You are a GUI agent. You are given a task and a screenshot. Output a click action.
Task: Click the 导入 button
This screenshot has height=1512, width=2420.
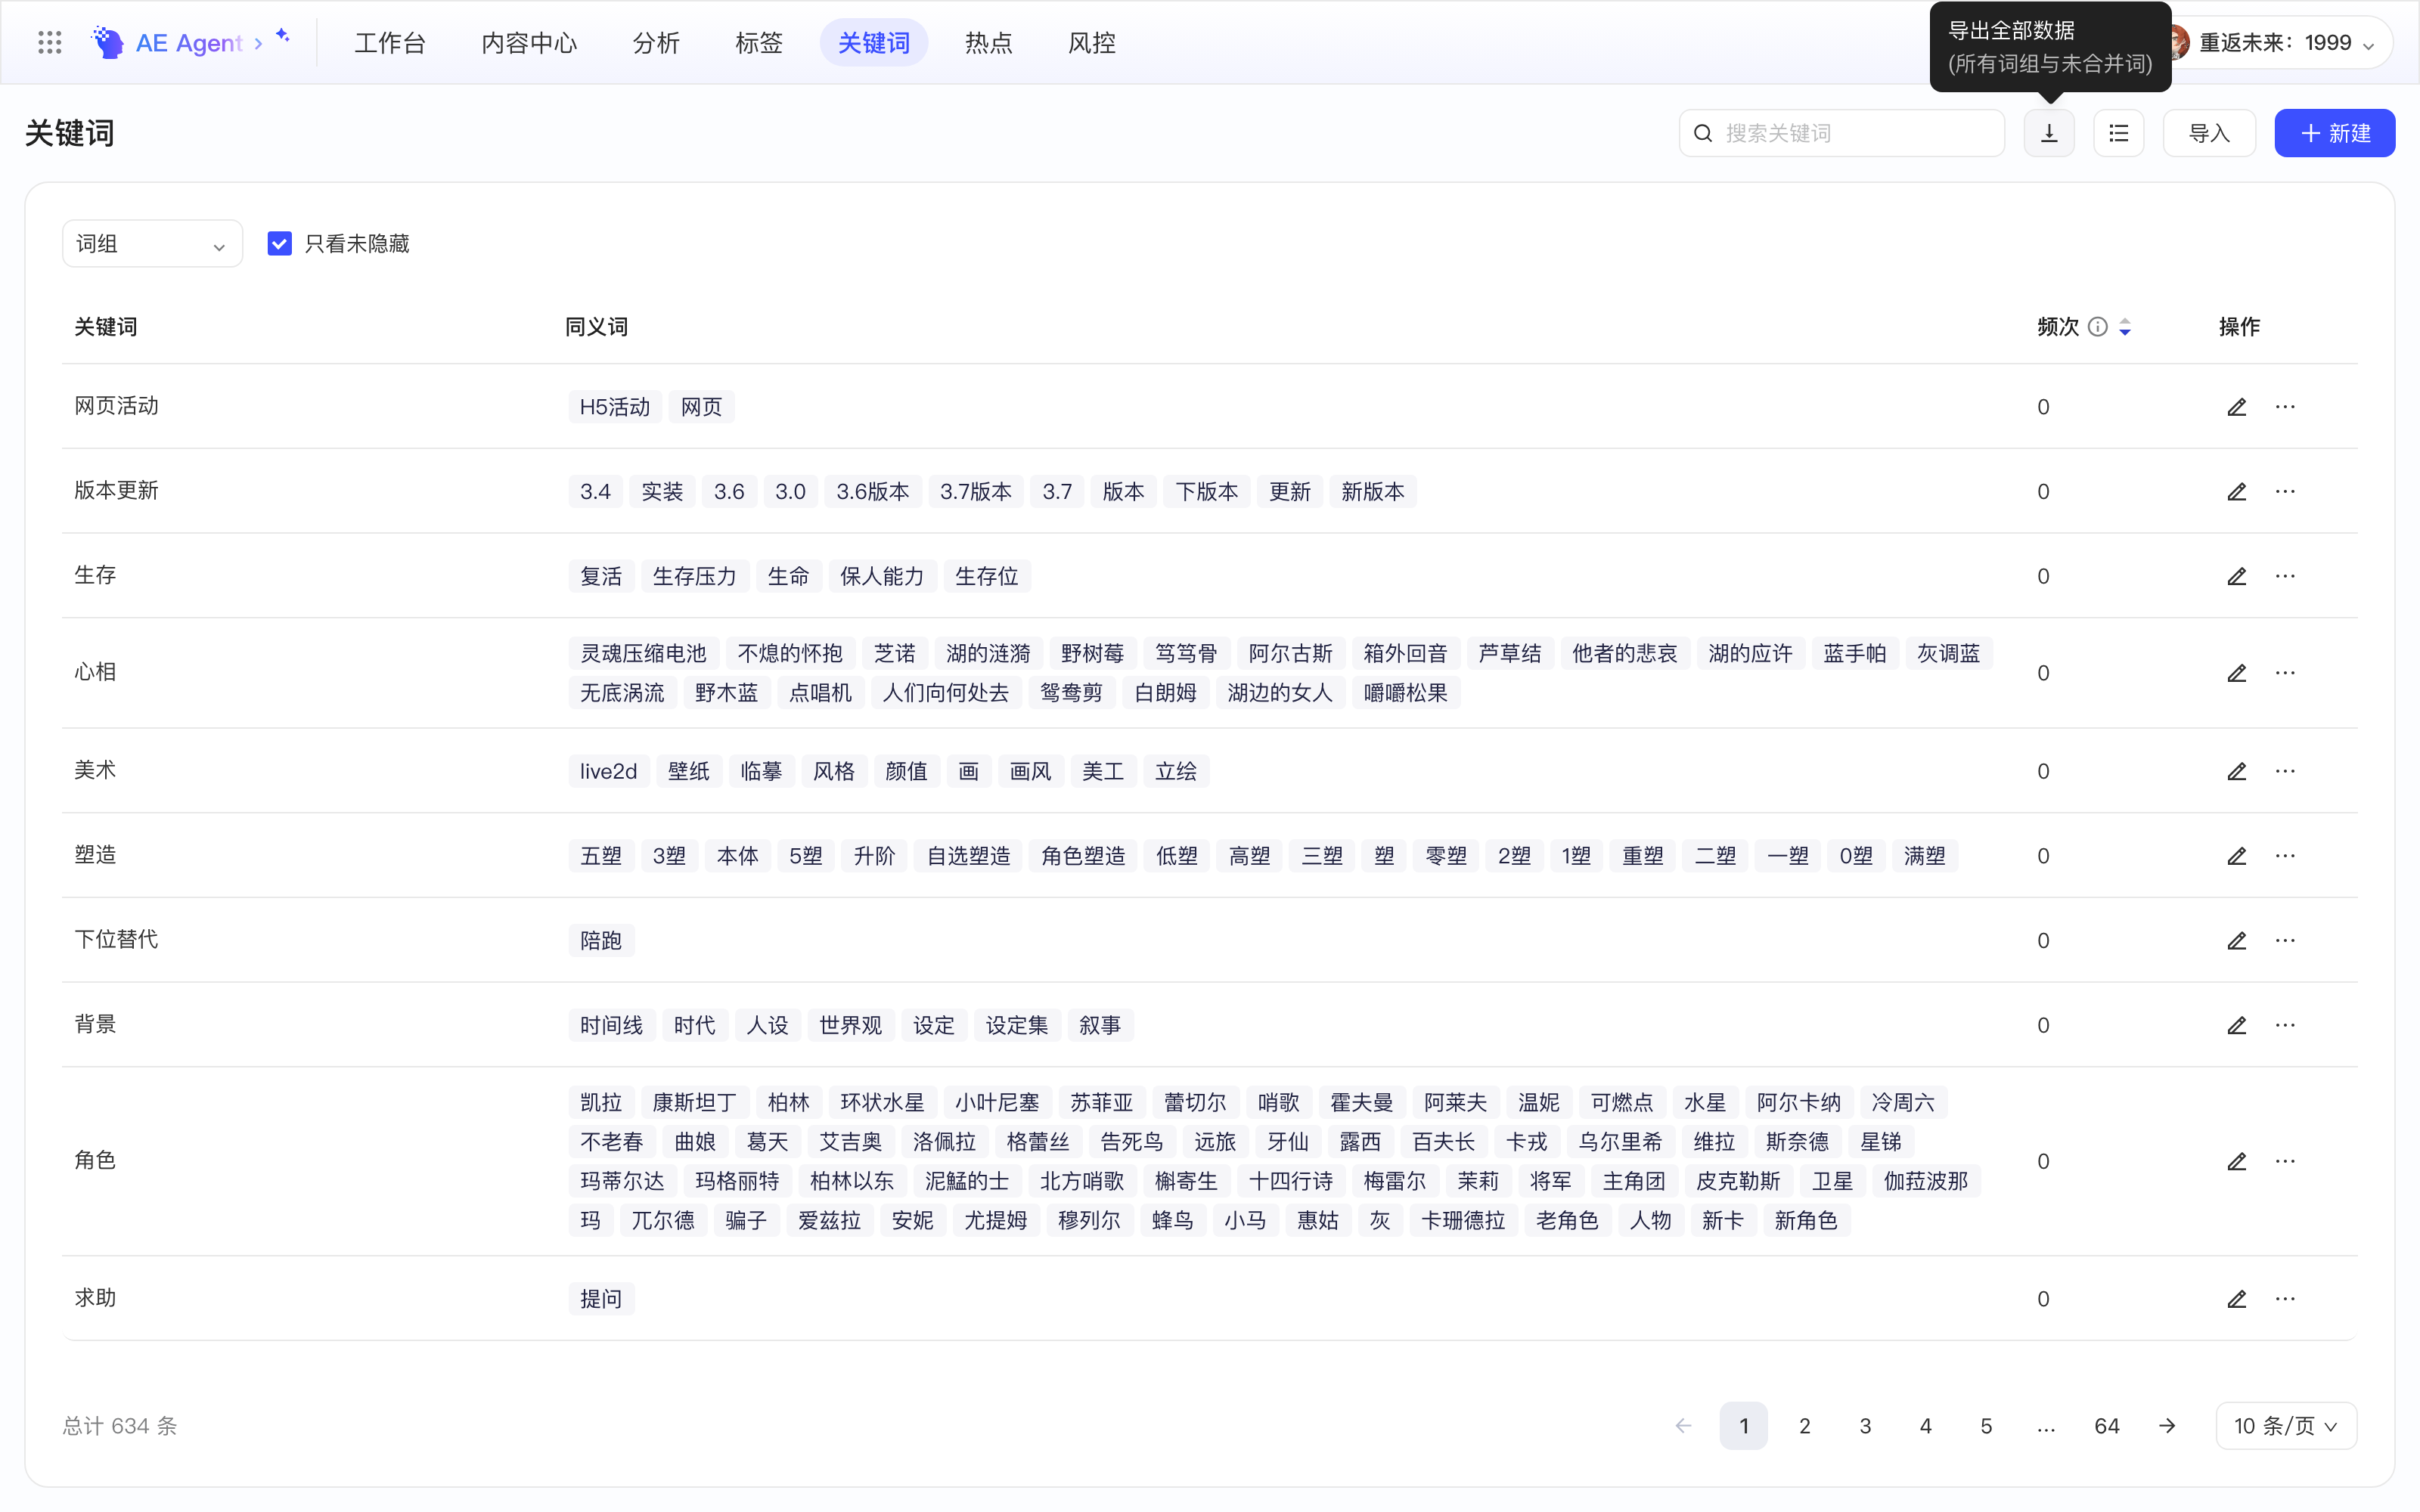point(2209,133)
